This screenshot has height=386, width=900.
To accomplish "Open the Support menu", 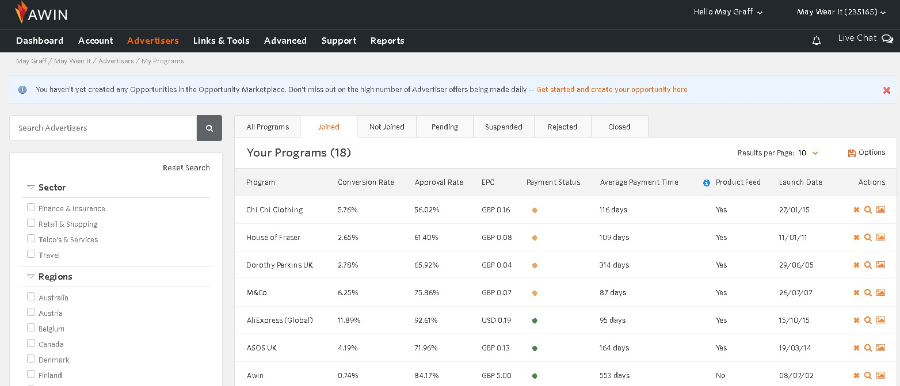I will [x=339, y=41].
